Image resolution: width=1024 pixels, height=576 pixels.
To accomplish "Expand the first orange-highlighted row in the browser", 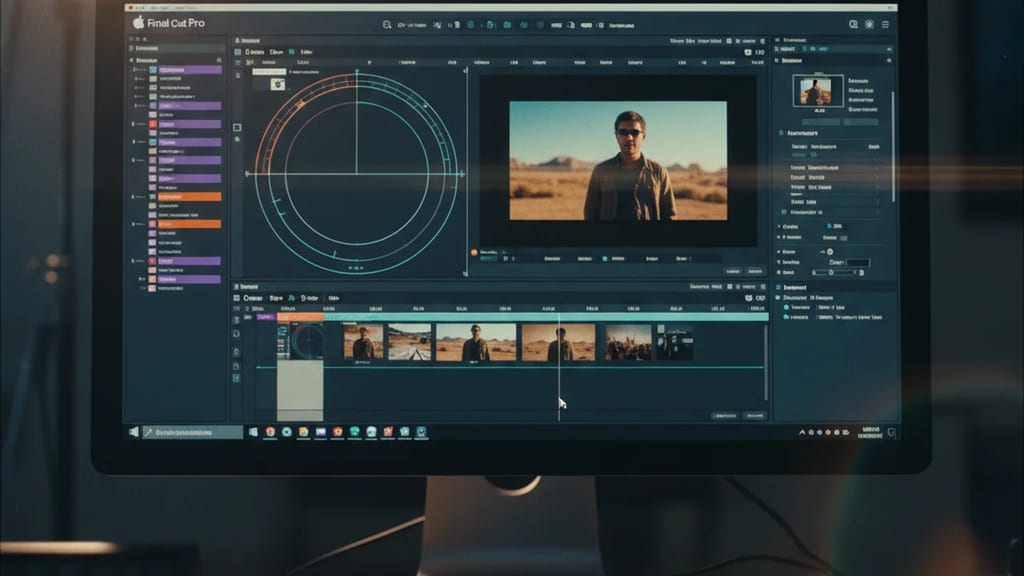I will tap(134, 197).
